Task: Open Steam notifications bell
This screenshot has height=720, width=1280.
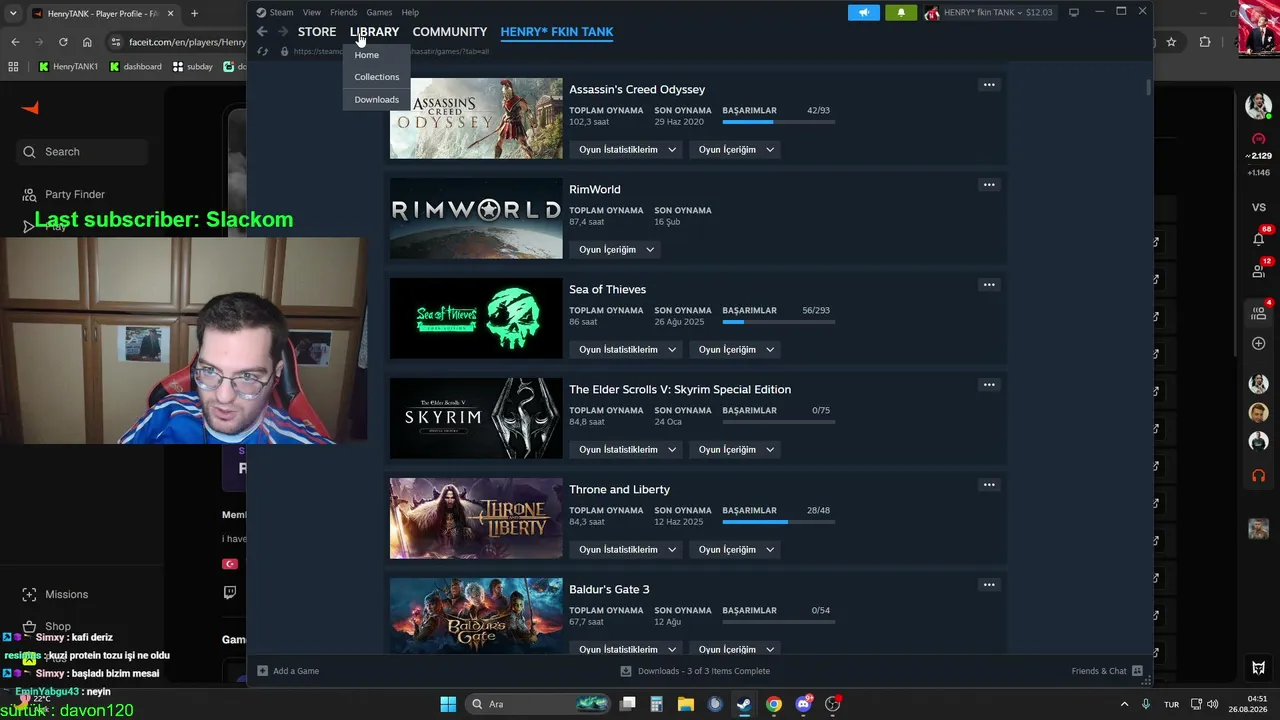Action: coord(901,12)
